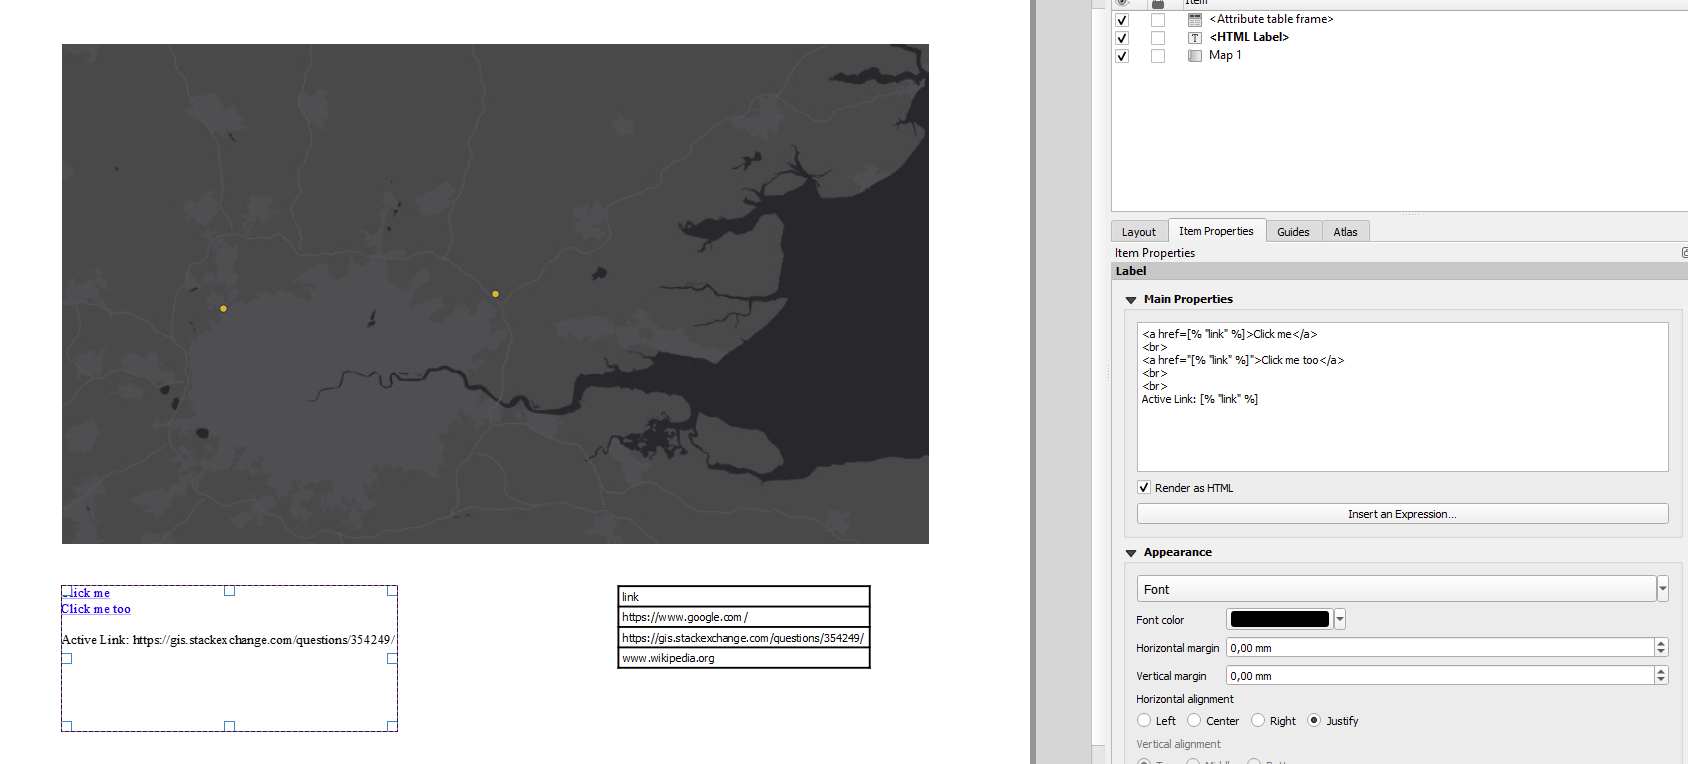Select Map 1 in items list
Image resolution: width=1688 pixels, height=764 pixels.
(1225, 55)
